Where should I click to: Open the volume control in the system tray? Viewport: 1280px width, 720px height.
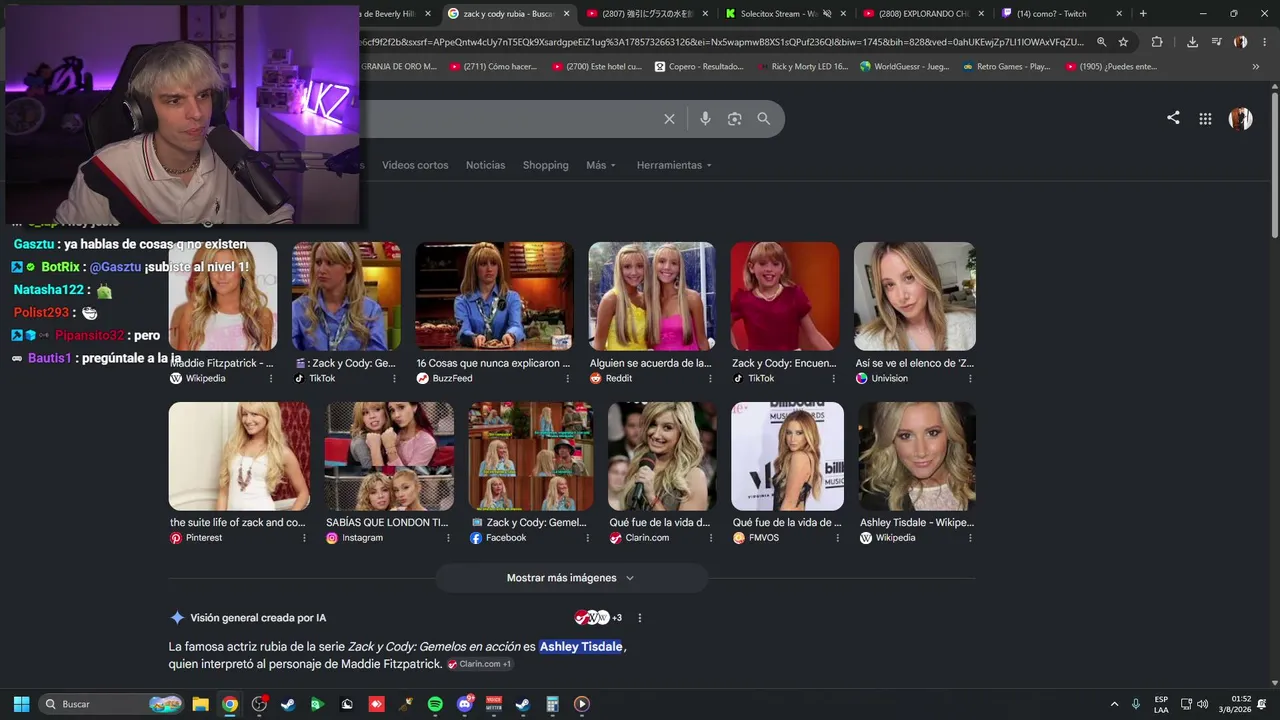point(1202,704)
